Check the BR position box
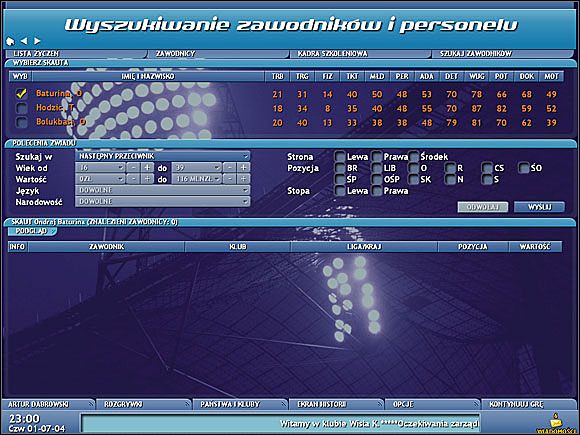The image size is (580, 435). (x=340, y=168)
